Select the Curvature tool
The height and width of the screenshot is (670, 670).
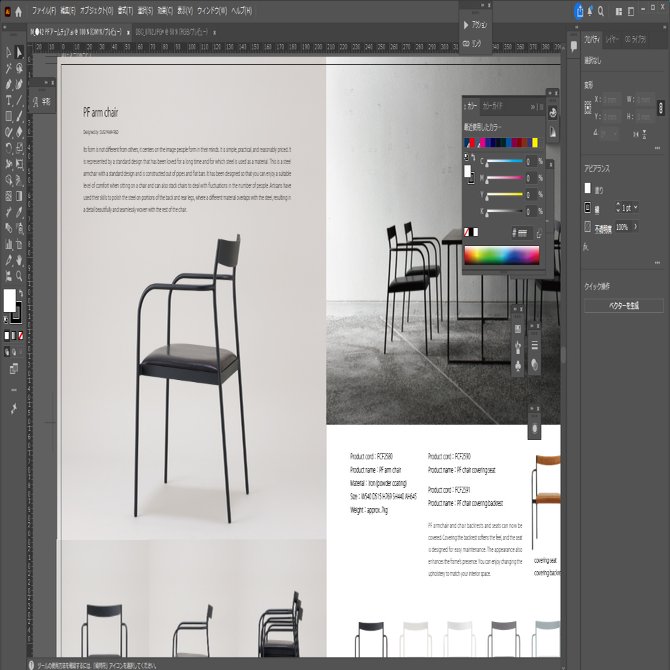[x=19, y=84]
